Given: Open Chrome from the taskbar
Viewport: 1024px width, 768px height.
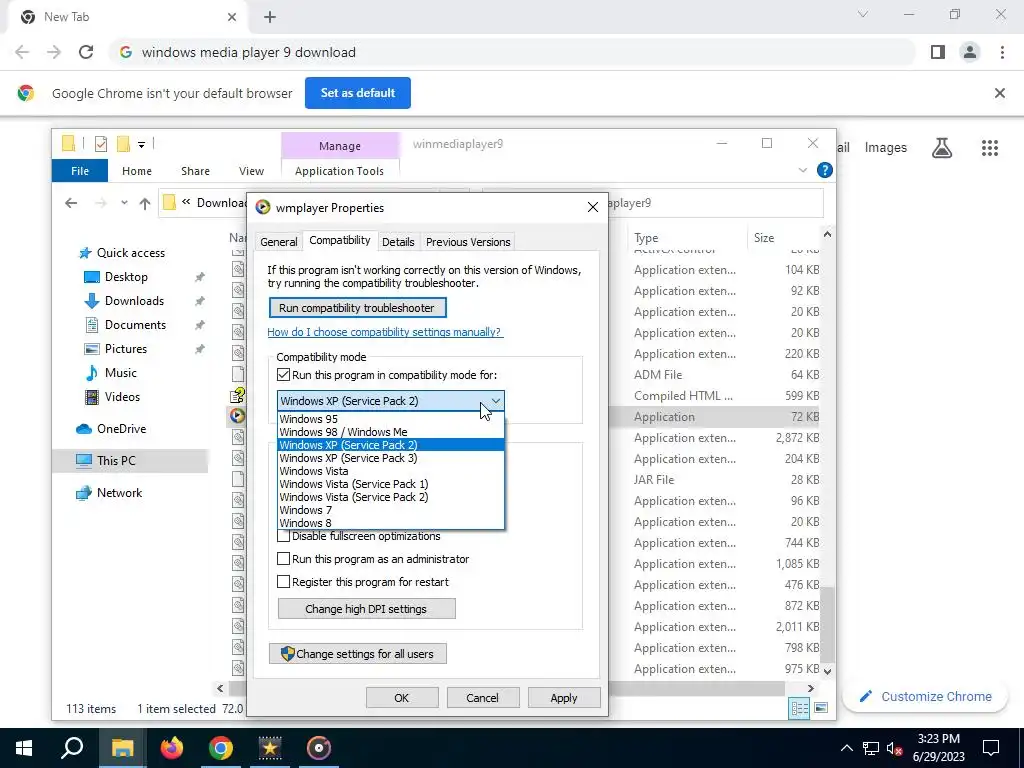Looking at the screenshot, I should pos(221,748).
